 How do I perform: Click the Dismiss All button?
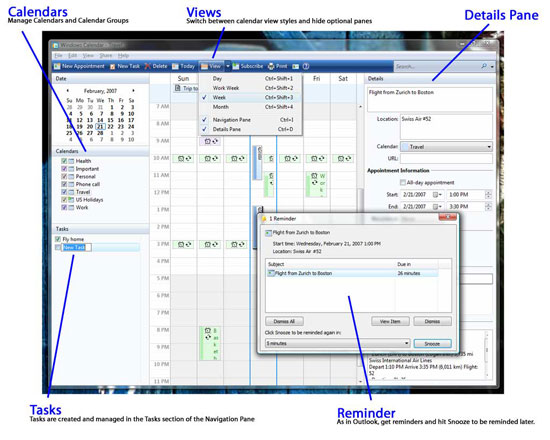click(x=284, y=321)
